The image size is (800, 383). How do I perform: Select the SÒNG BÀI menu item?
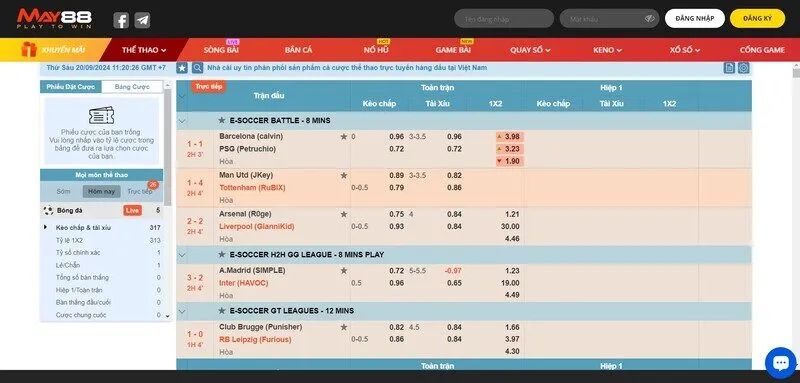(x=221, y=50)
